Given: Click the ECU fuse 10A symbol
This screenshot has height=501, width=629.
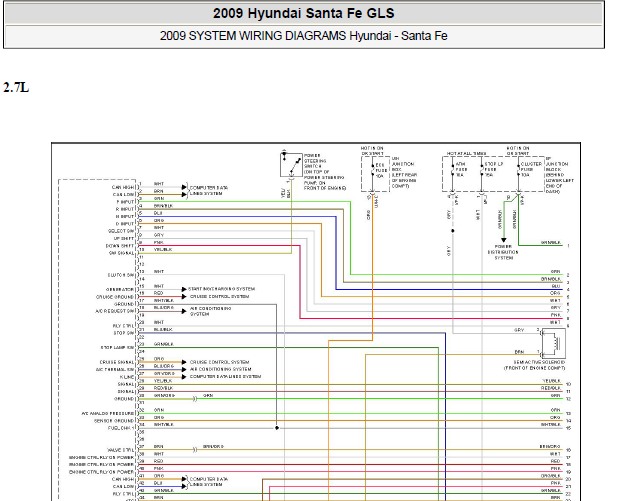Looking at the screenshot, I should [372, 166].
